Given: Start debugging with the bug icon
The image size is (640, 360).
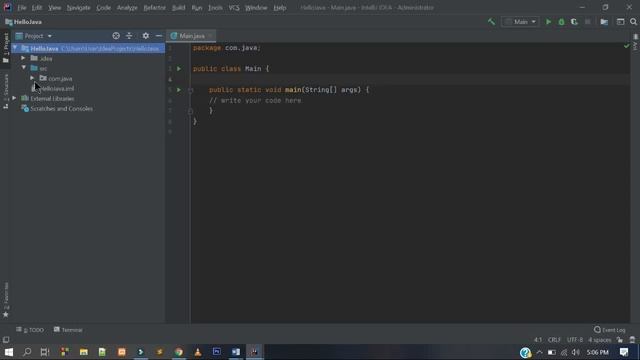Looking at the screenshot, I should coord(561,22).
